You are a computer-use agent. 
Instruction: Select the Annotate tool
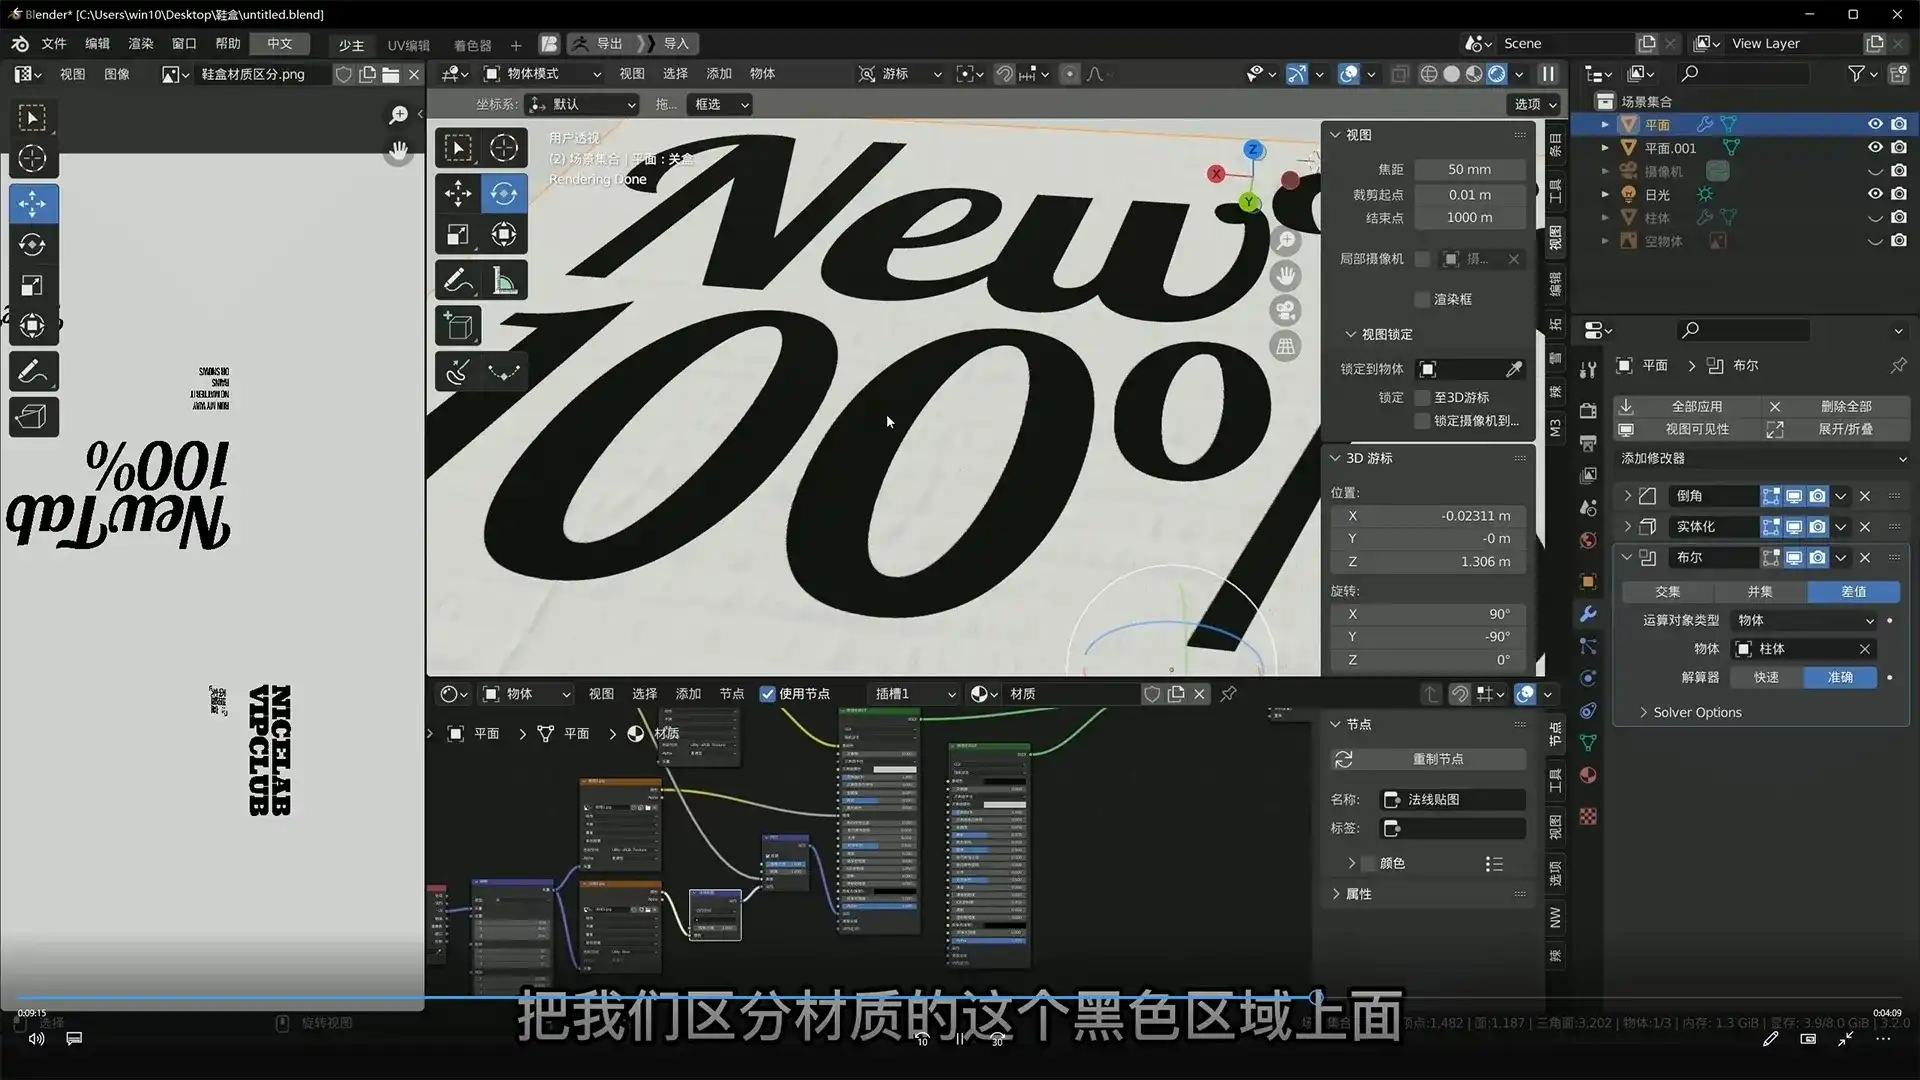coord(458,279)
